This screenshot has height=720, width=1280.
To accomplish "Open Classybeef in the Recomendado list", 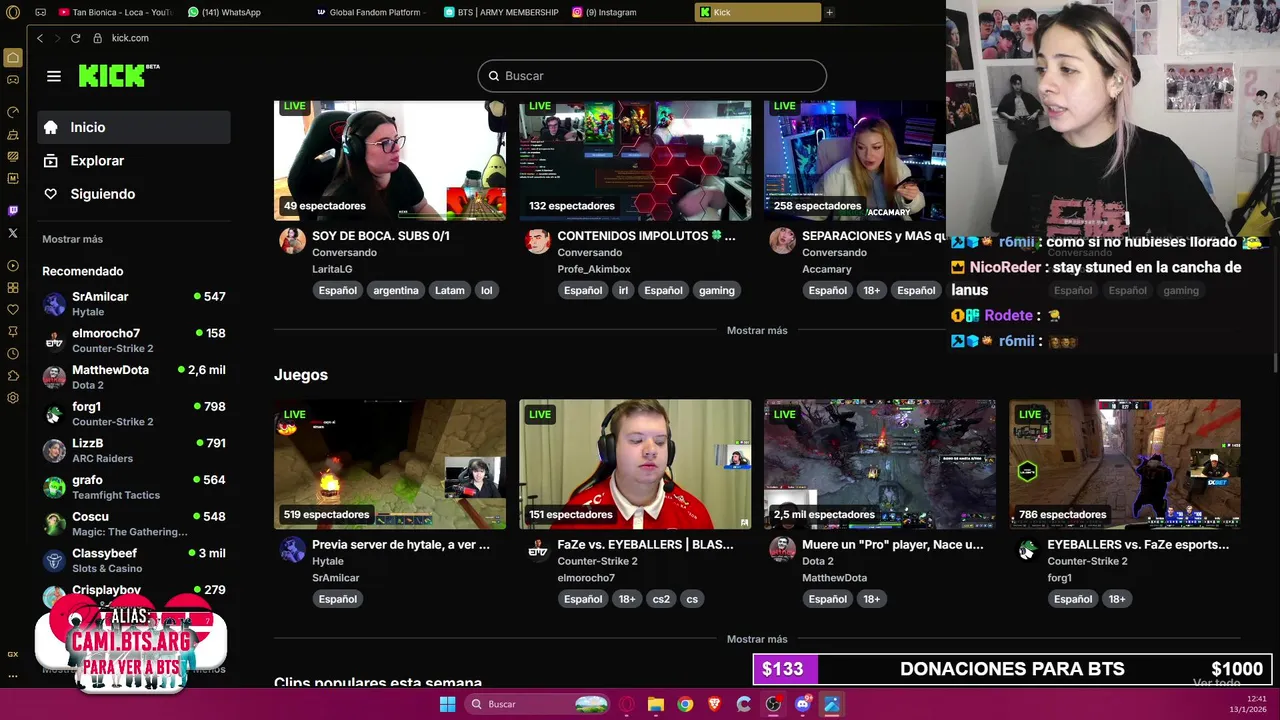I will point(134,560).
